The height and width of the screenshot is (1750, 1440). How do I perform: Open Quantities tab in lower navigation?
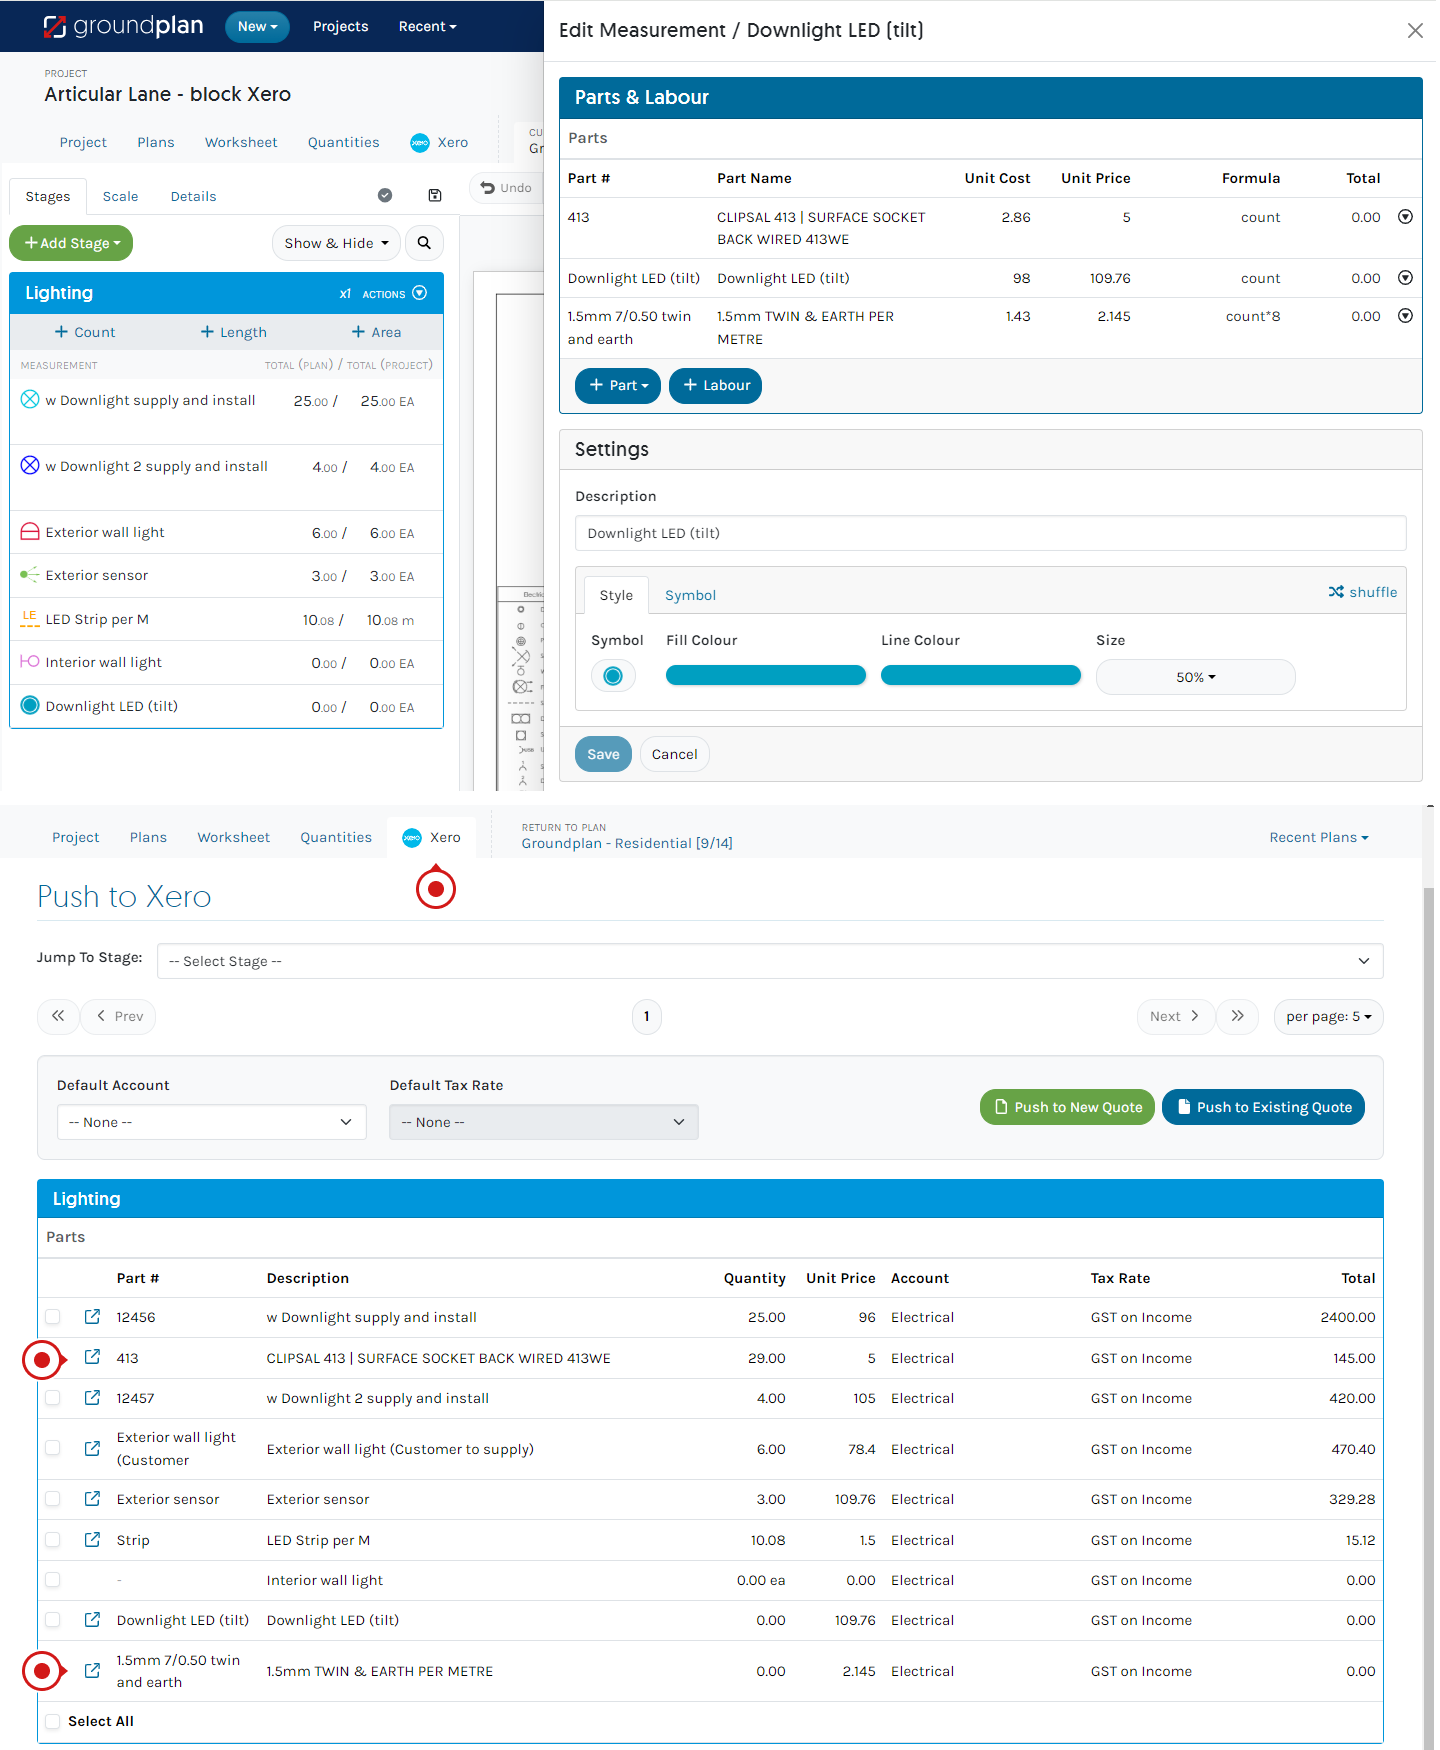[x=336, y=837]
